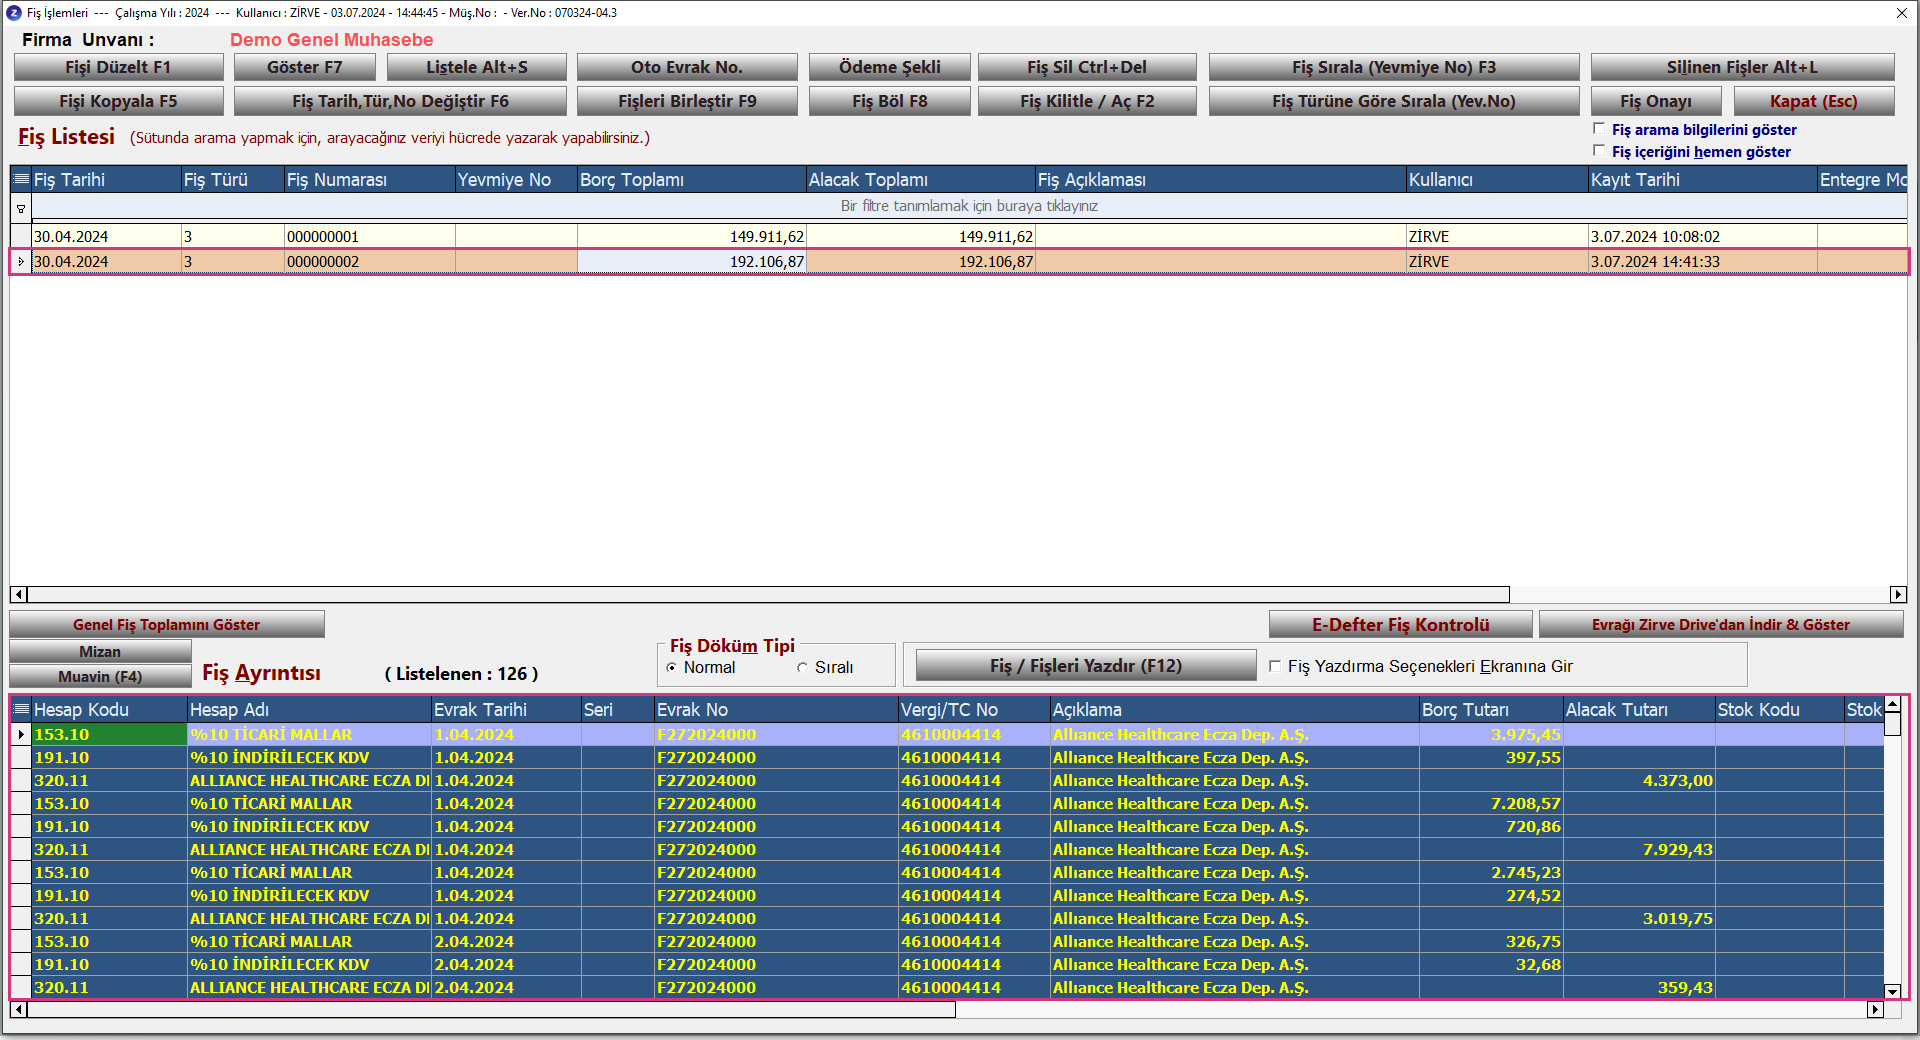Click row indicator arrow of first 153.10 row
1920x1040 pixels.
coord(20,735)
